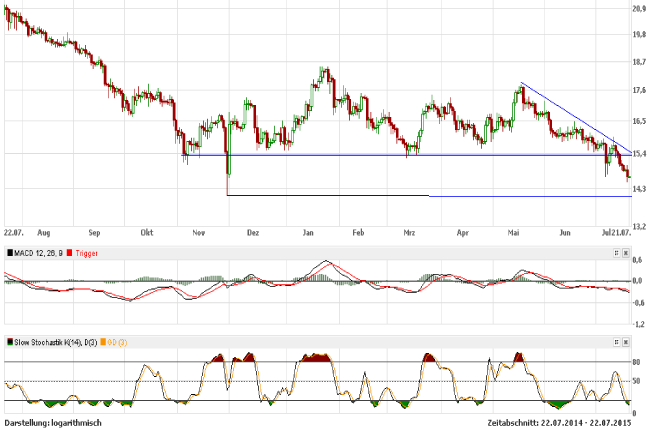
Task: Click the black MACD legend square
Action: pos(10,254)
